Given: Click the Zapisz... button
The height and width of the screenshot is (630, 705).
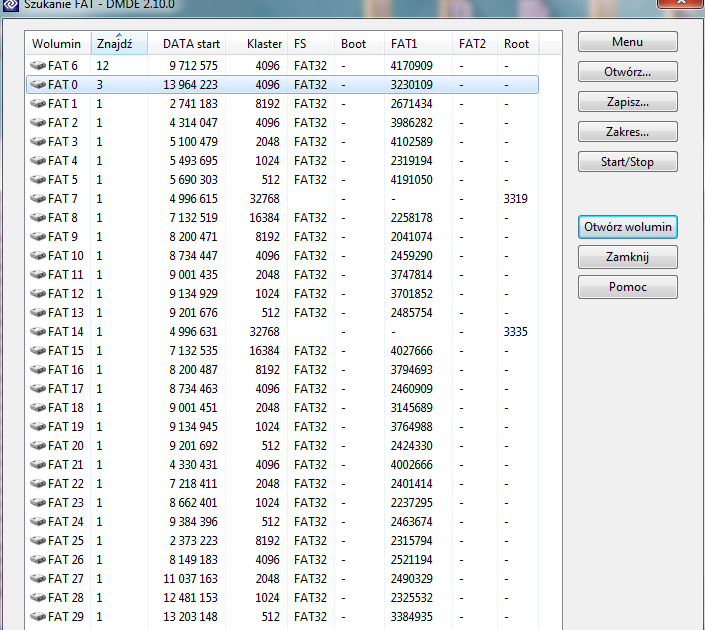Looking at the screenshot, I should coord(628,102).
